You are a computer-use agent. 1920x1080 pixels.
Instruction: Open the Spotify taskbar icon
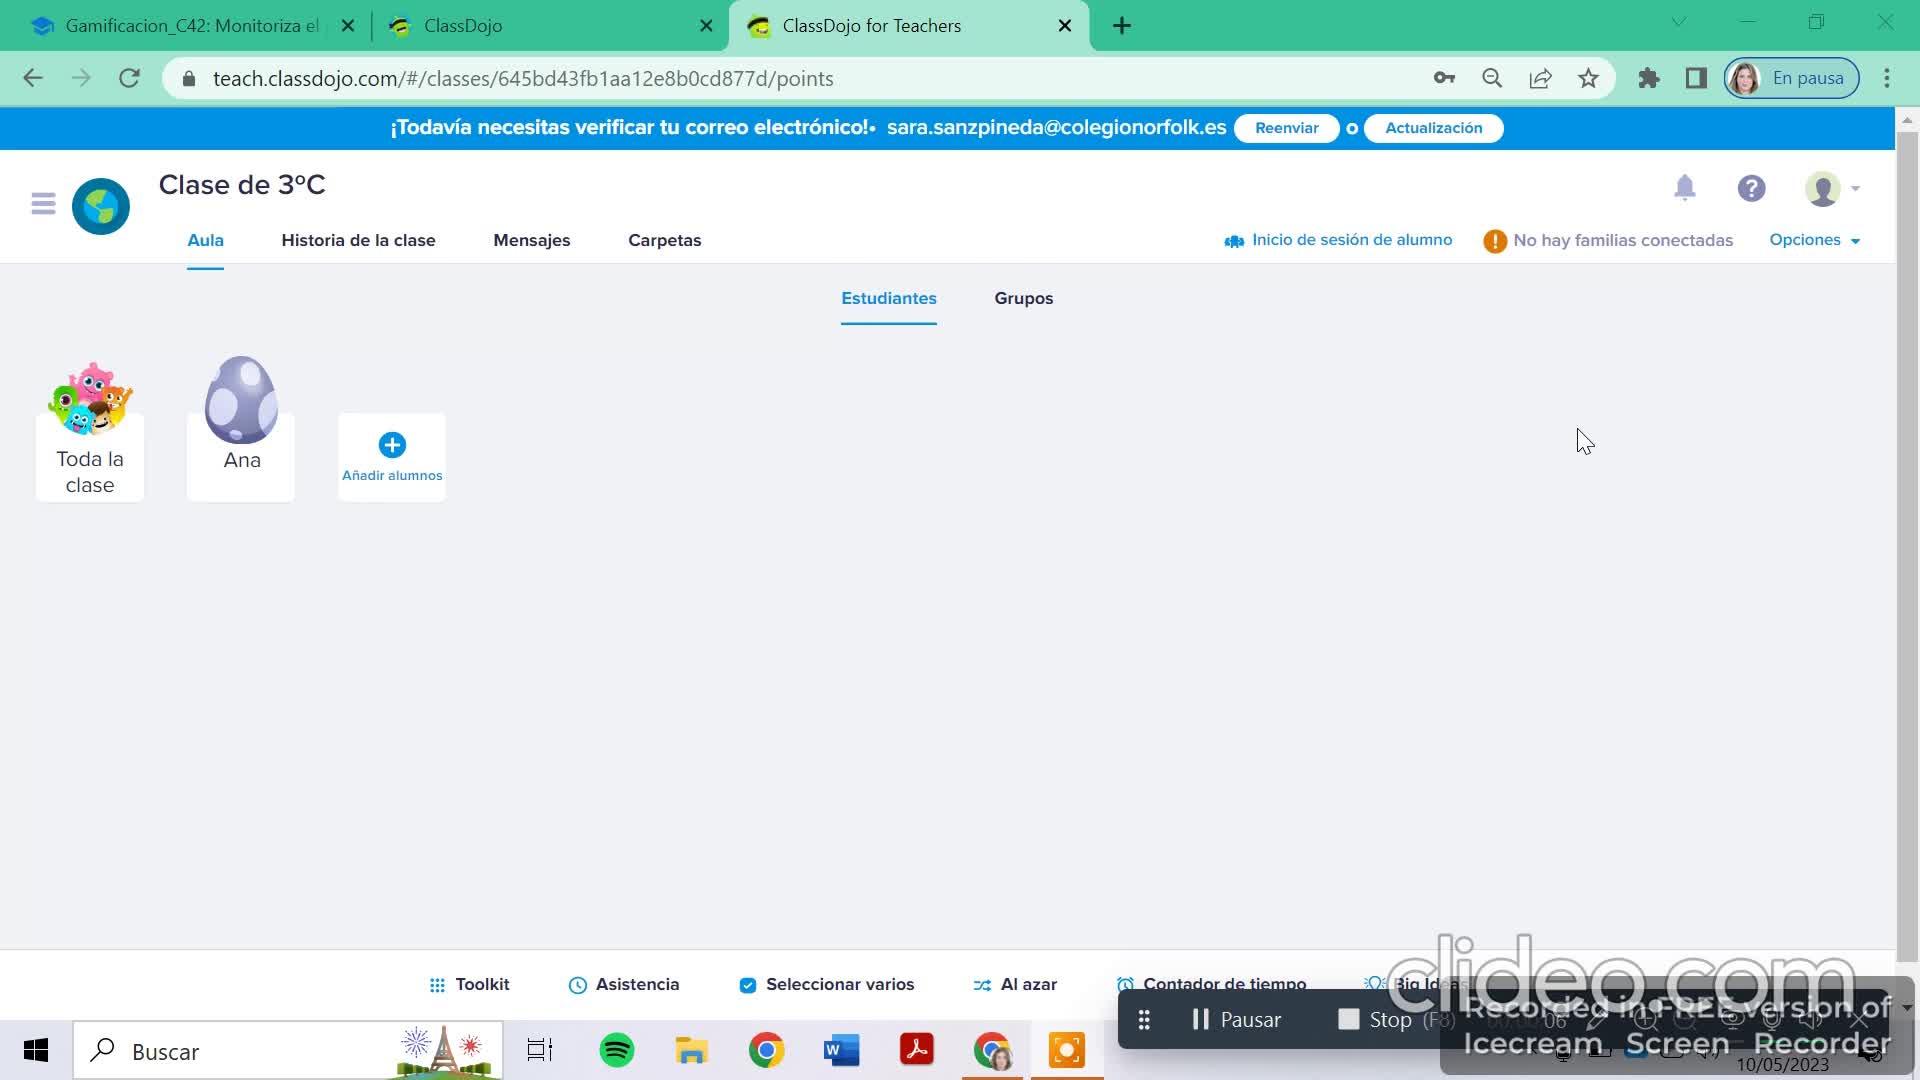pos(617,1050)
